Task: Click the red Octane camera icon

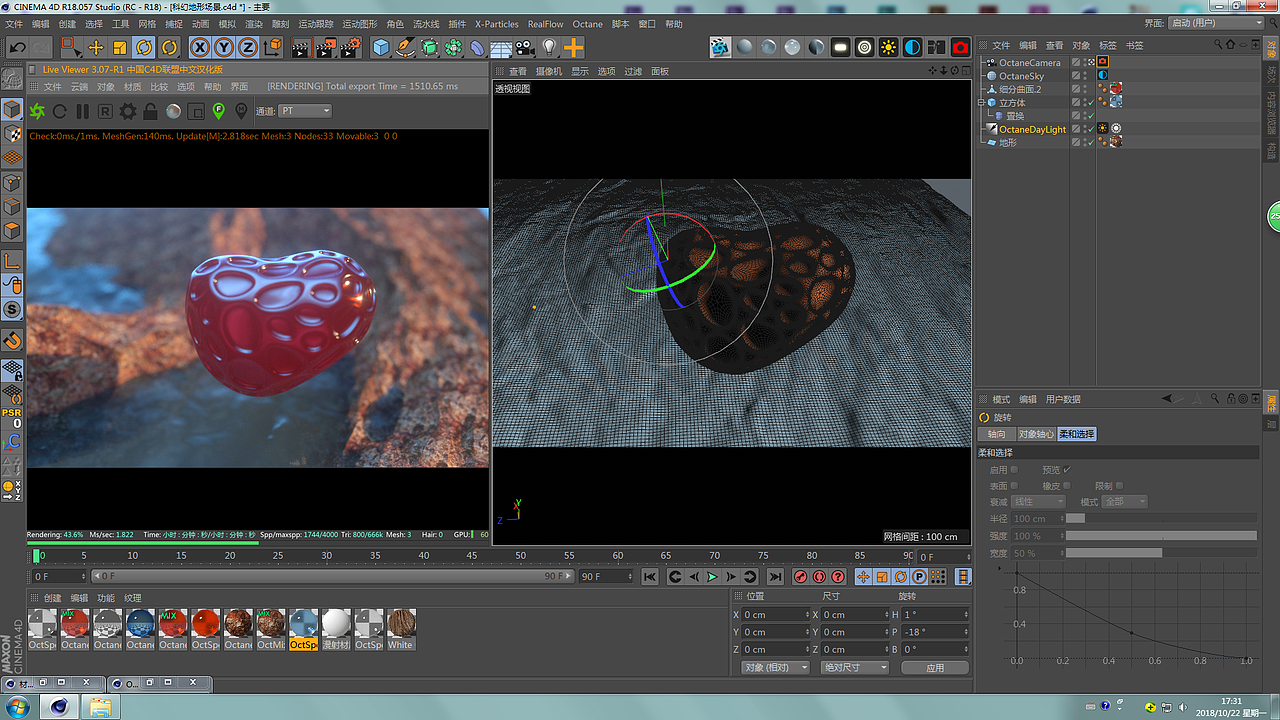Action: [961, 47]
